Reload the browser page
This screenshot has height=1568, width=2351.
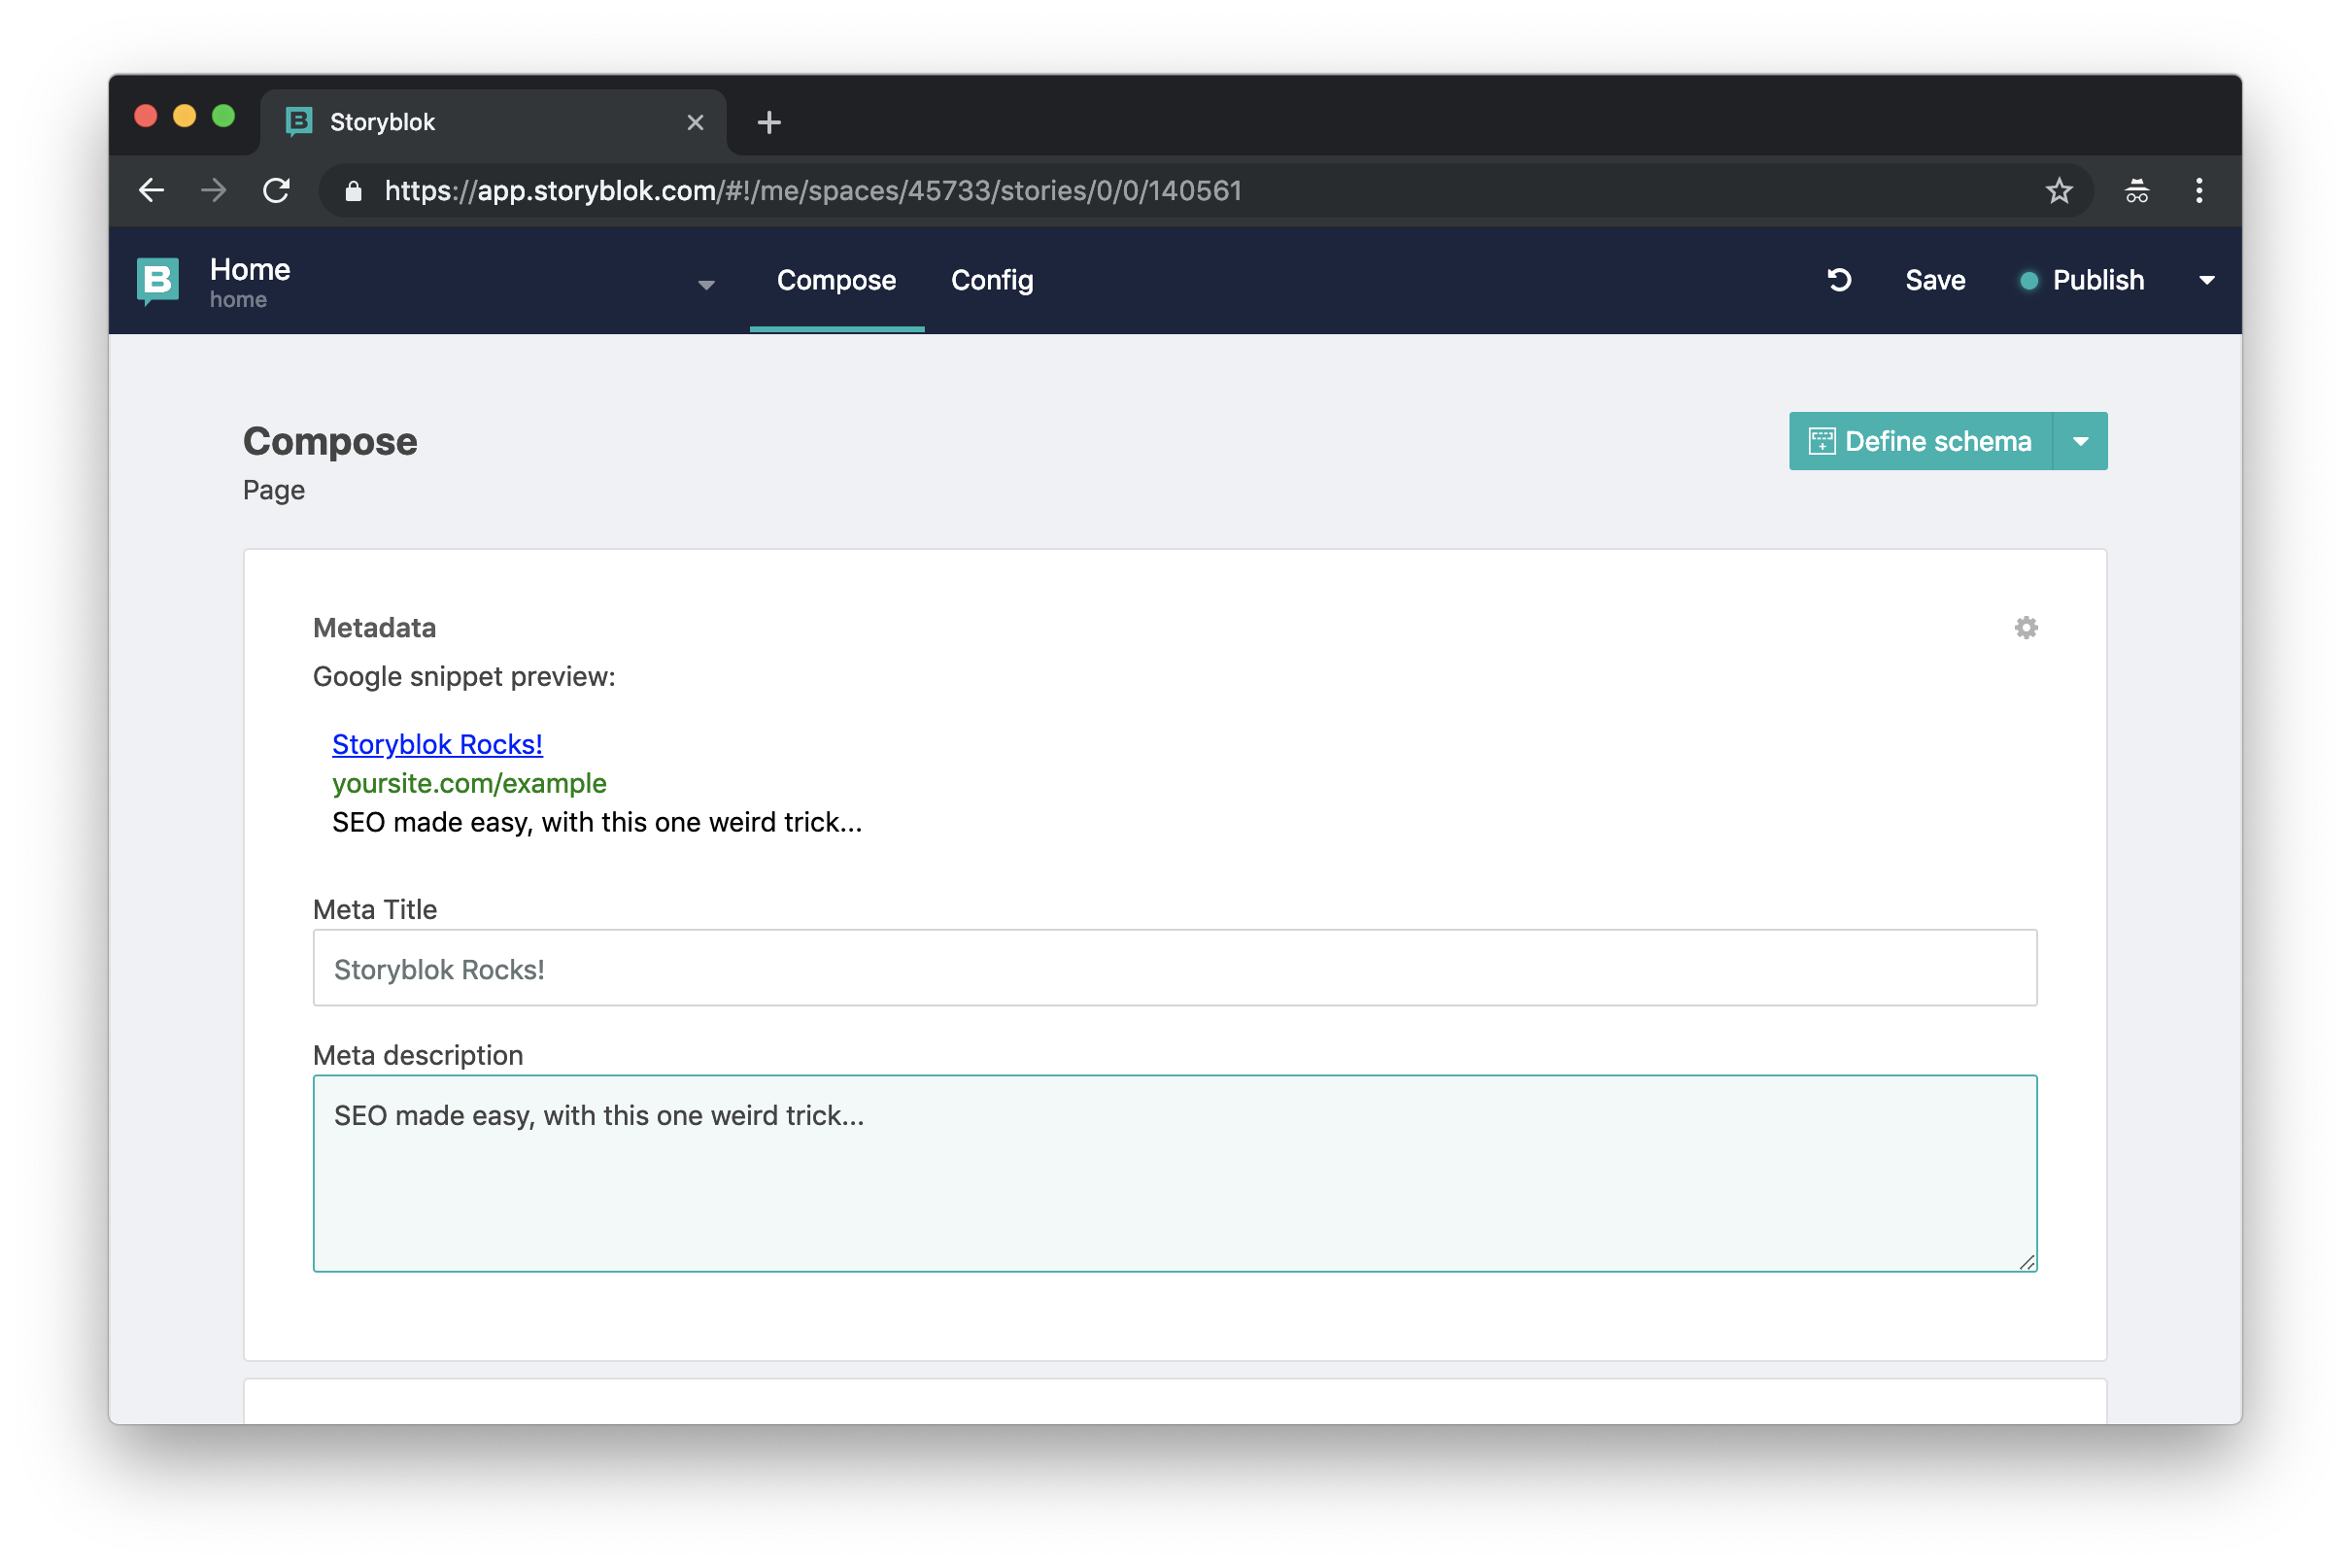[x=276, y=190]
